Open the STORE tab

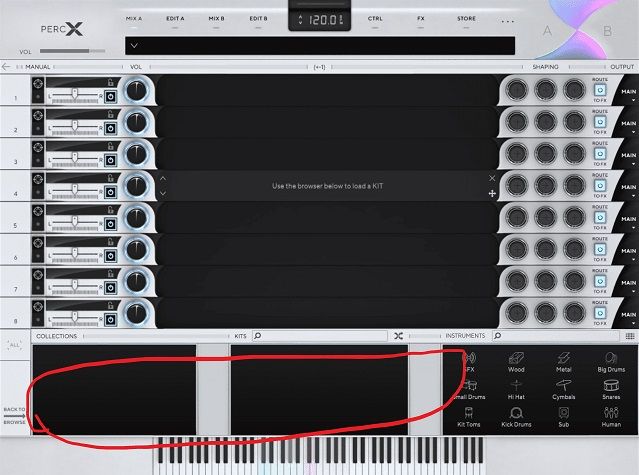click(x=466, y=19)
